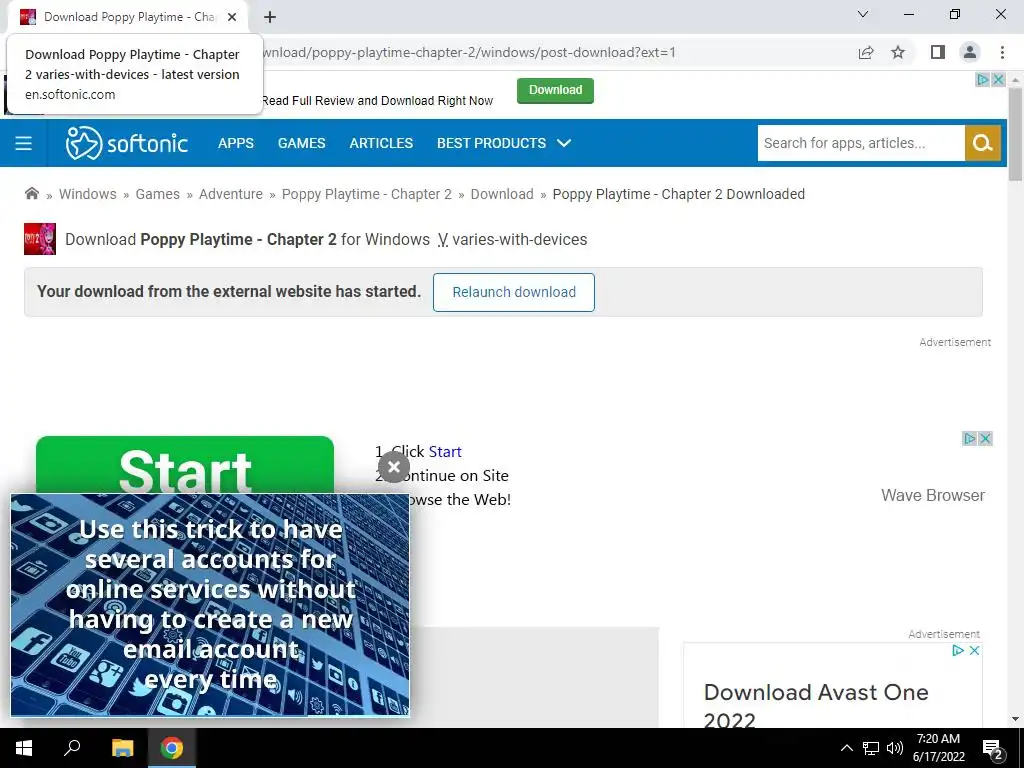Click the Chrome taskbar icon

(x=172, y=748)
